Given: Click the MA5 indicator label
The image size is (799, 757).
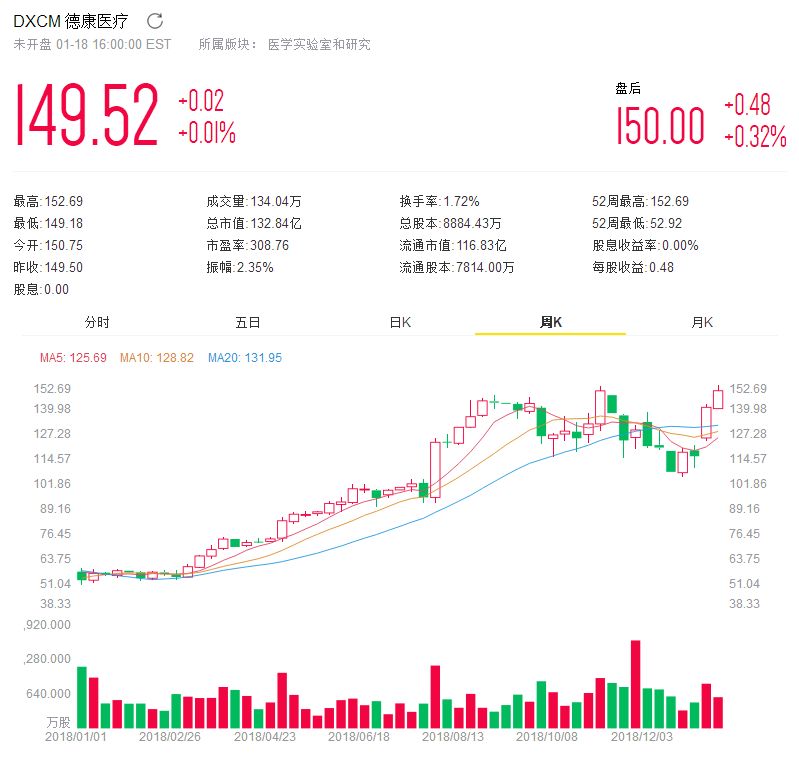Looking at the screenshot, I should pos(73,357).
